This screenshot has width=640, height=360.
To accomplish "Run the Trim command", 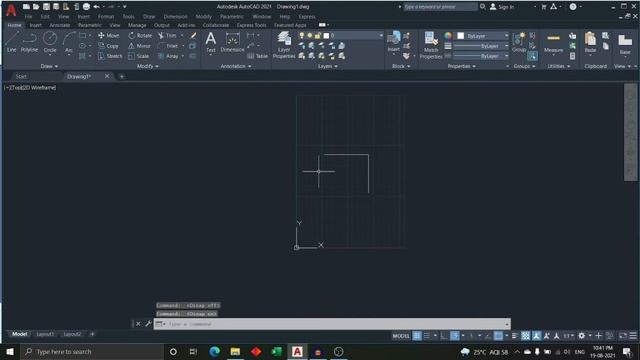I will 167,36.
